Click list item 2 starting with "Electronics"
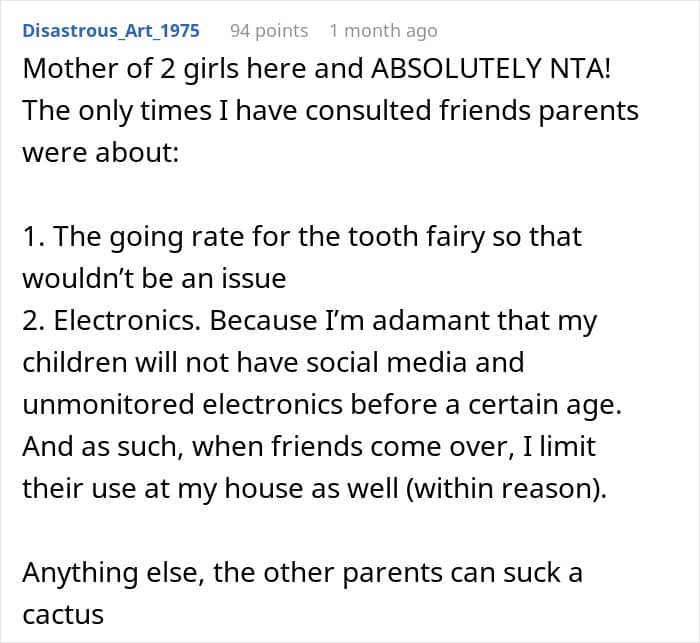This screenshot has width=700, height=643. coord(310,322)
